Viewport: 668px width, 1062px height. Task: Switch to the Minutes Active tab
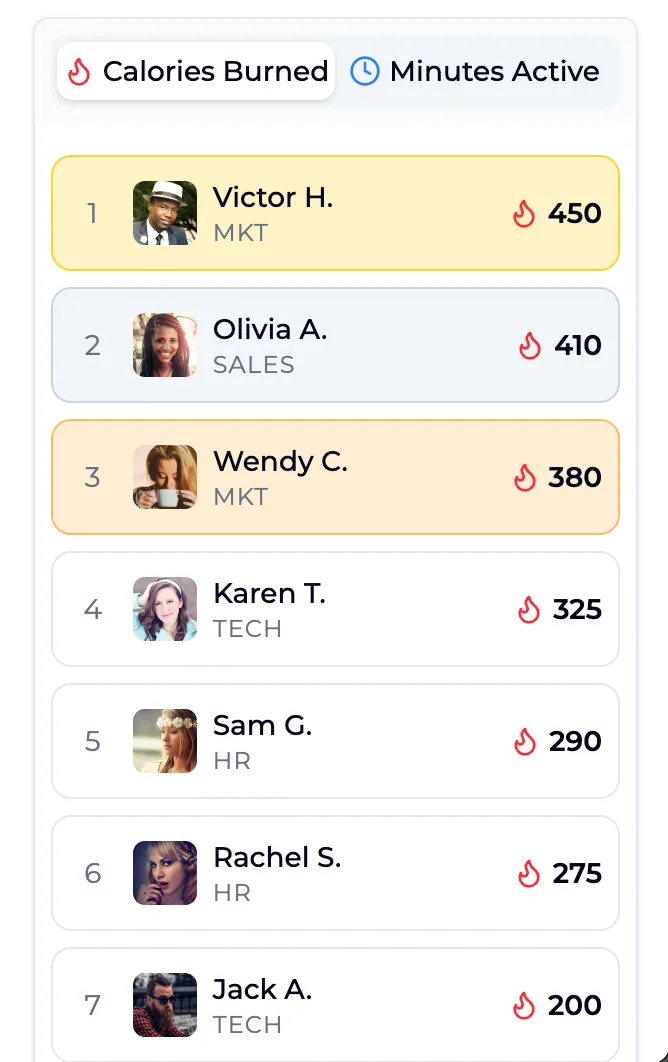point(479,71)
